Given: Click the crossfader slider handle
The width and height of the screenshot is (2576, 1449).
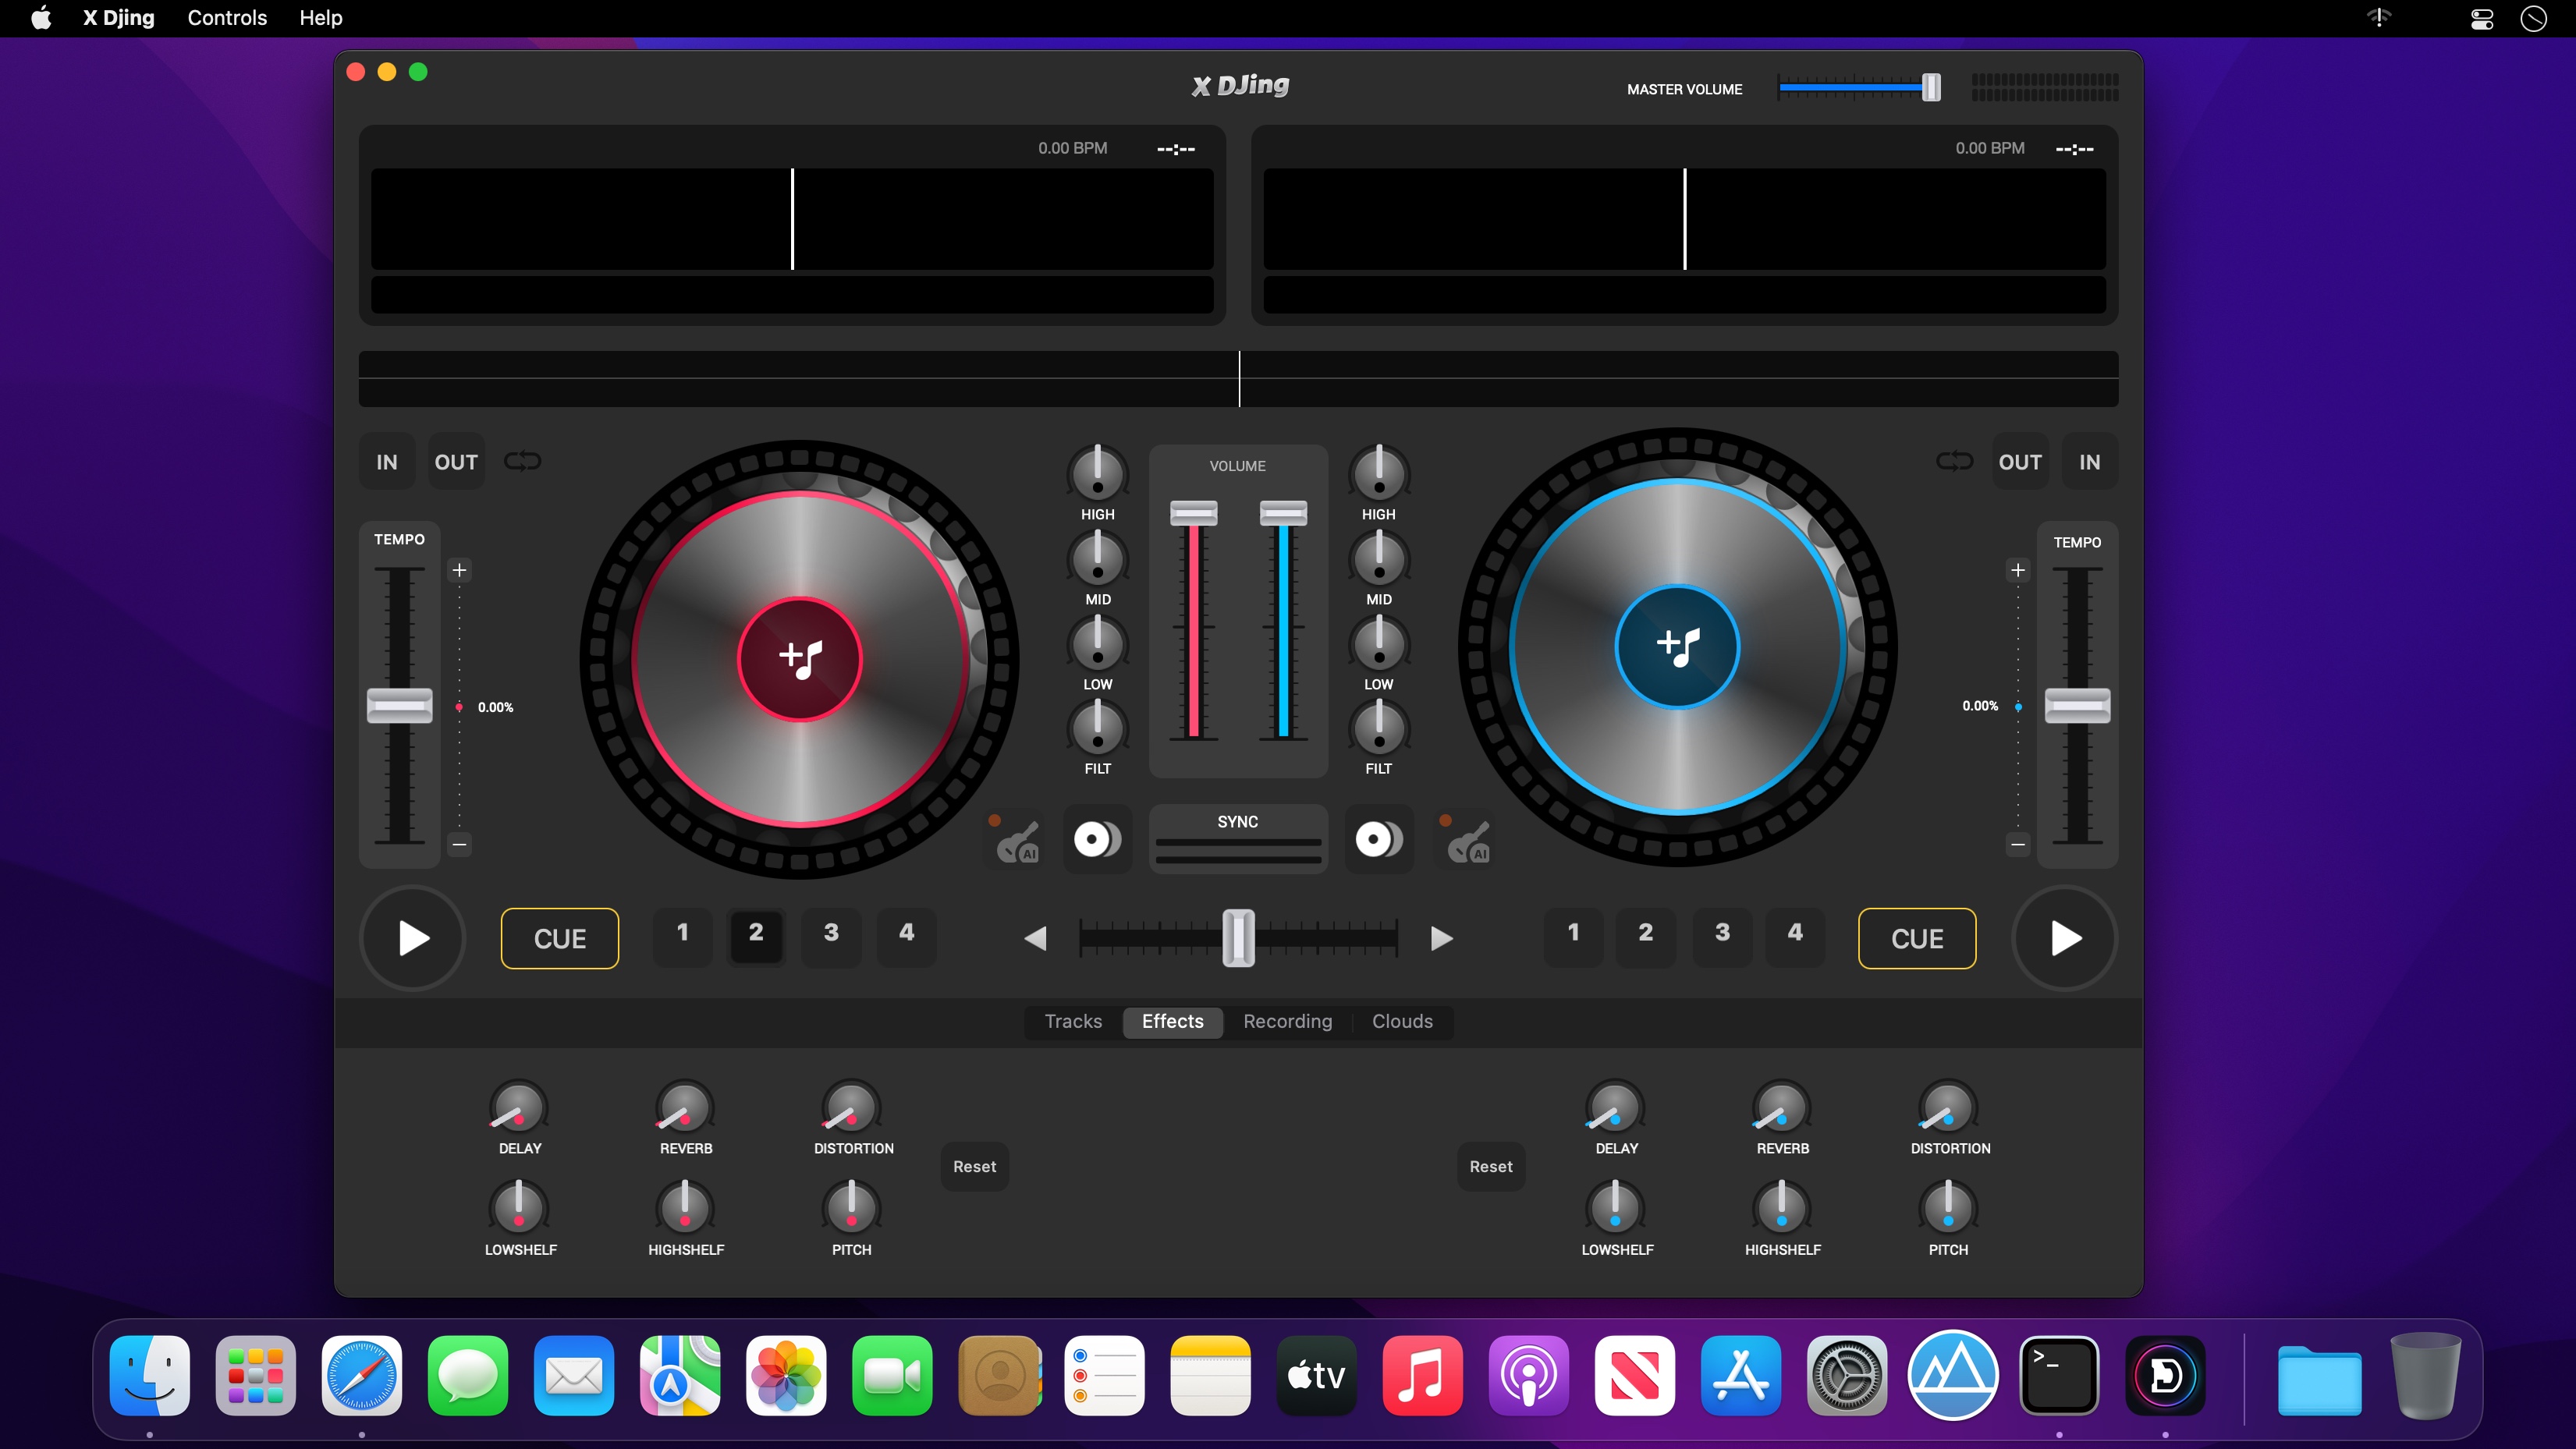Looking at the screenshot, I should click(1238, 938).
